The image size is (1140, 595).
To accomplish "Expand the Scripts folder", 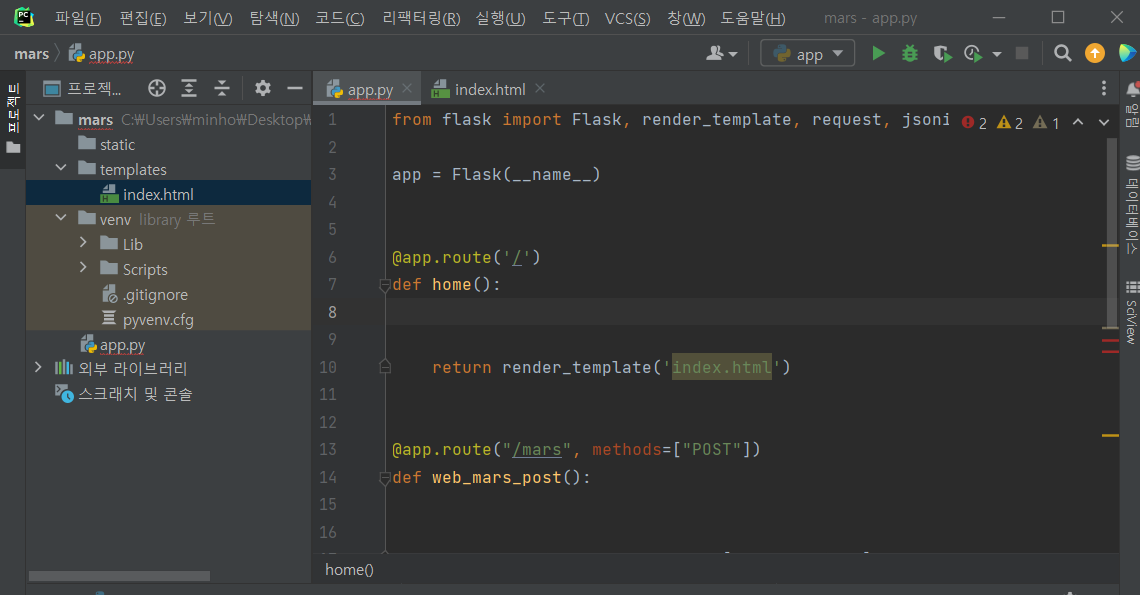I will point(84,268).
